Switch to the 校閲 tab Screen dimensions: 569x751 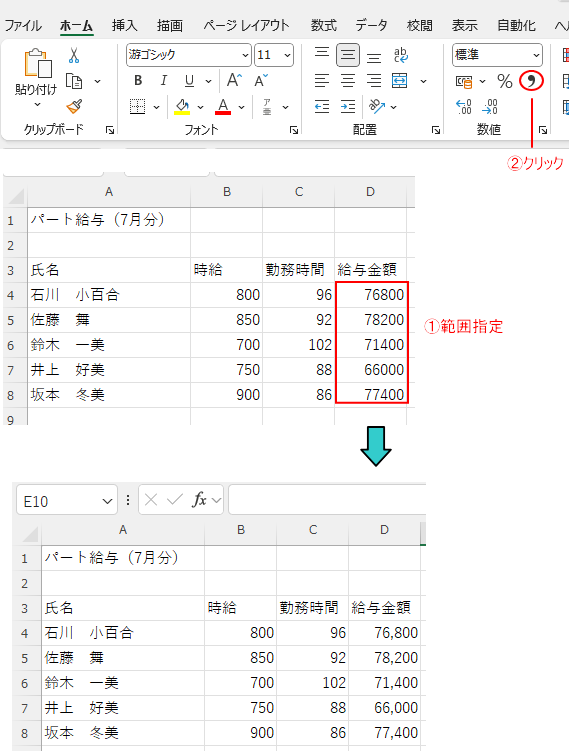pos(420,25)
